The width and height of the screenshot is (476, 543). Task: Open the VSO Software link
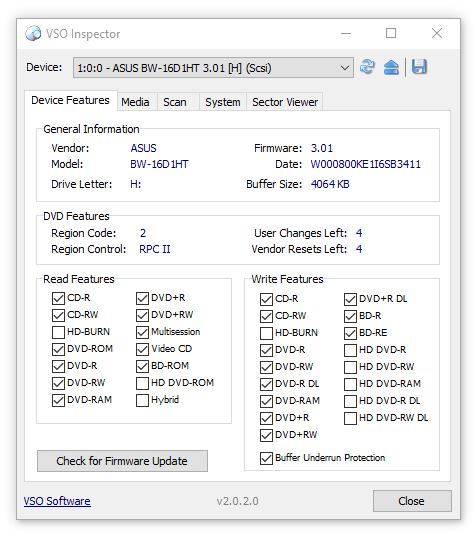(x=57, y=501)
